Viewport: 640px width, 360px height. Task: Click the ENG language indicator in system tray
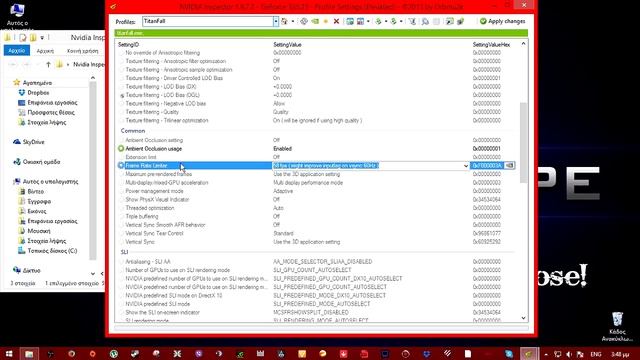(596, 354)
